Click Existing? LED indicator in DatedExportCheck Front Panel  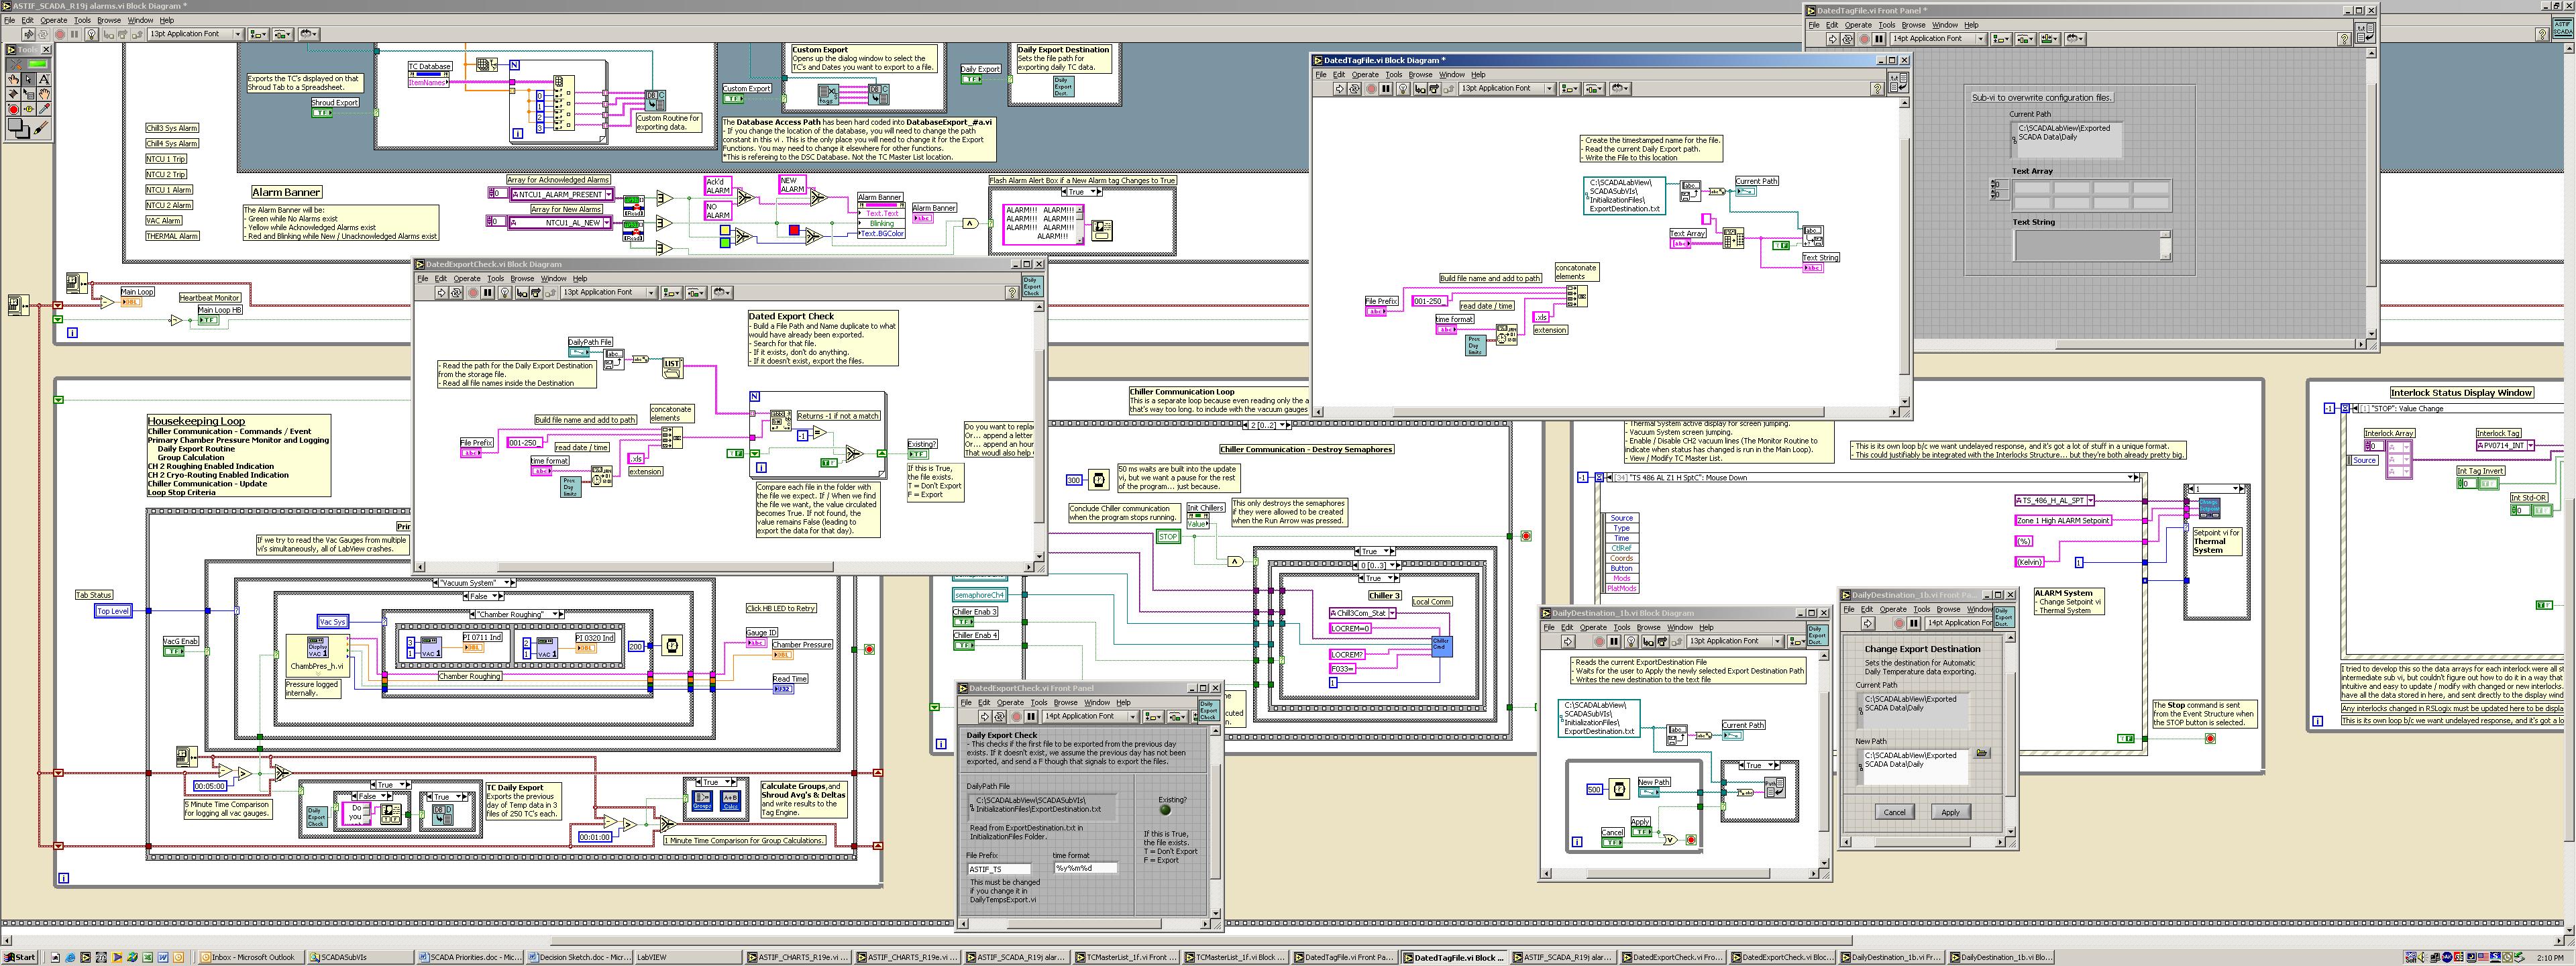point(1165,810)
